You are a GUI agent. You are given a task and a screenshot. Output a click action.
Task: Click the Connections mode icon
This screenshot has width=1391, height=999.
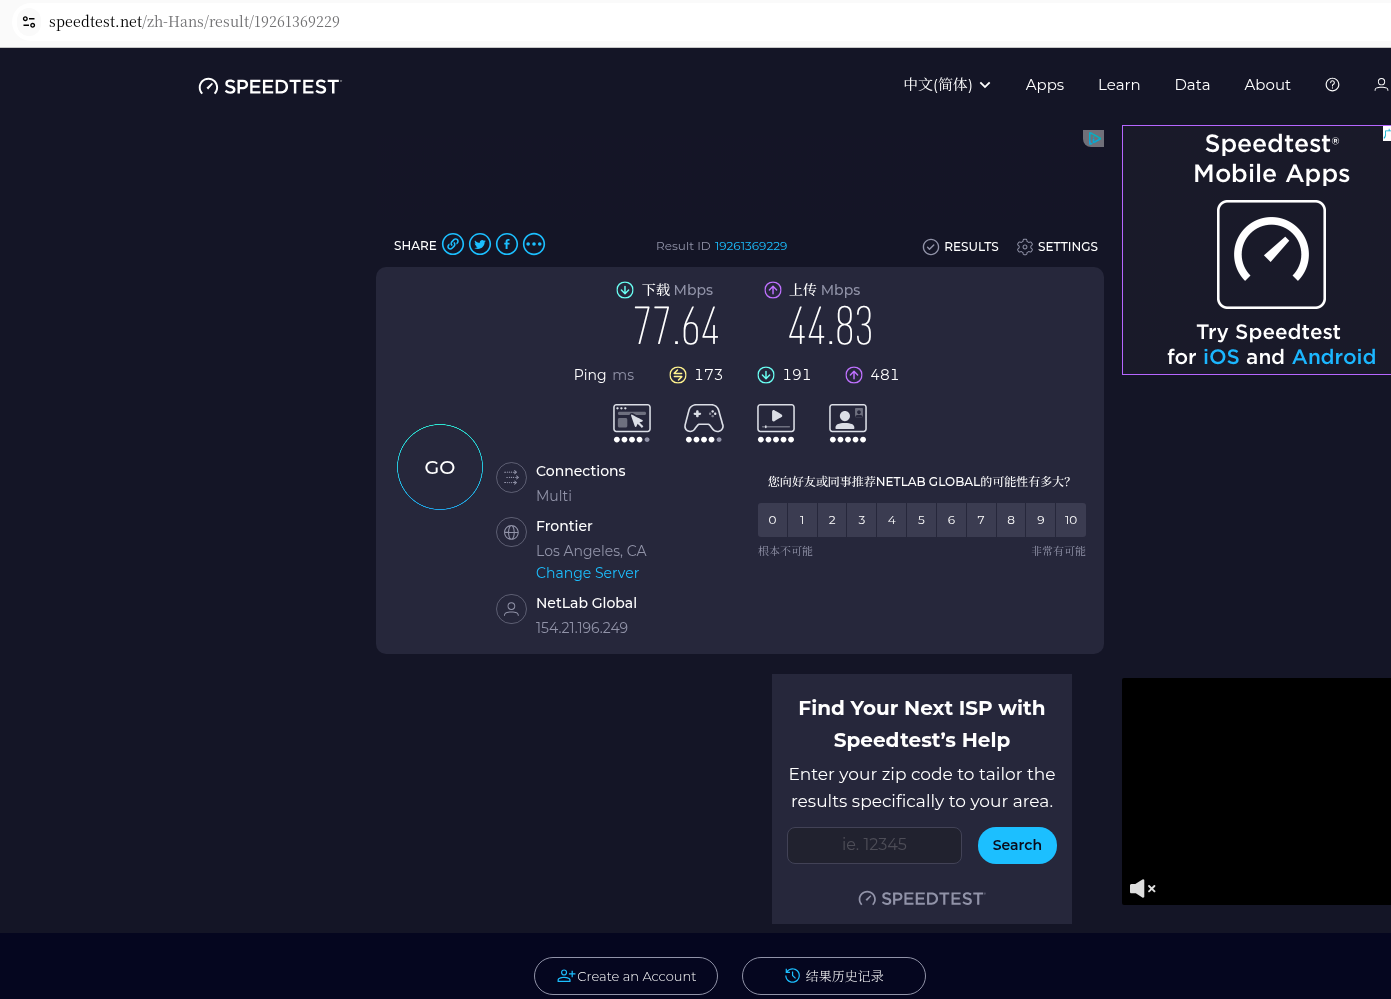click(511, 477)
